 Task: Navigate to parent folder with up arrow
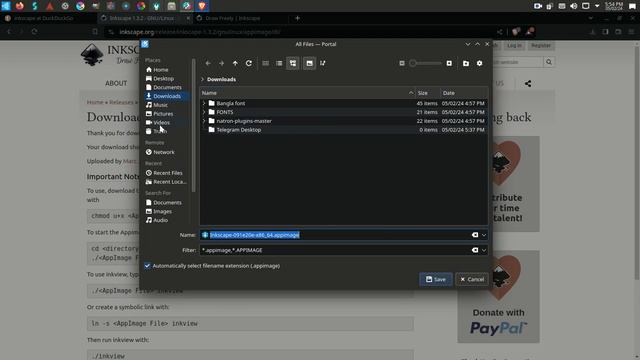click(x=235, y=63)
